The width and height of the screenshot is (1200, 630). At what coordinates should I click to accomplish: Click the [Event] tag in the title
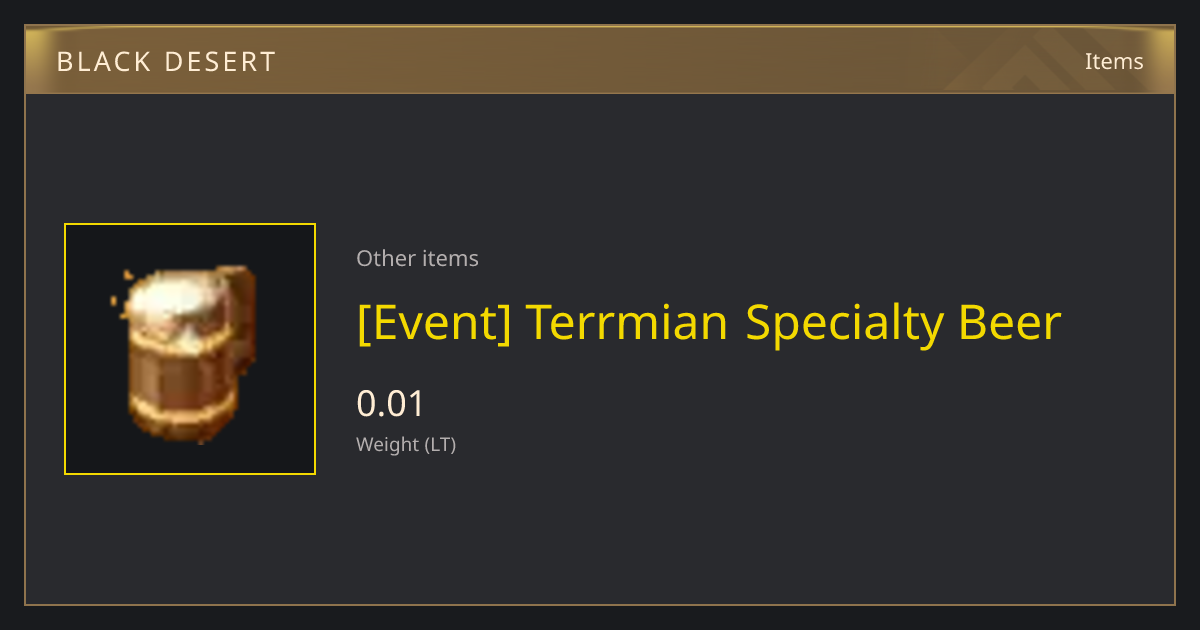tap(434, 323)
